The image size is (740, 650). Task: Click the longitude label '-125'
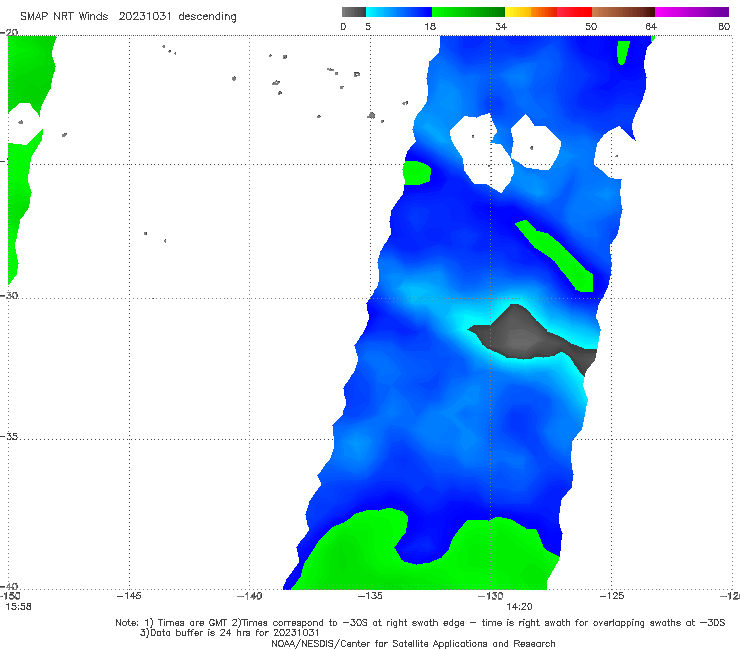612,596
